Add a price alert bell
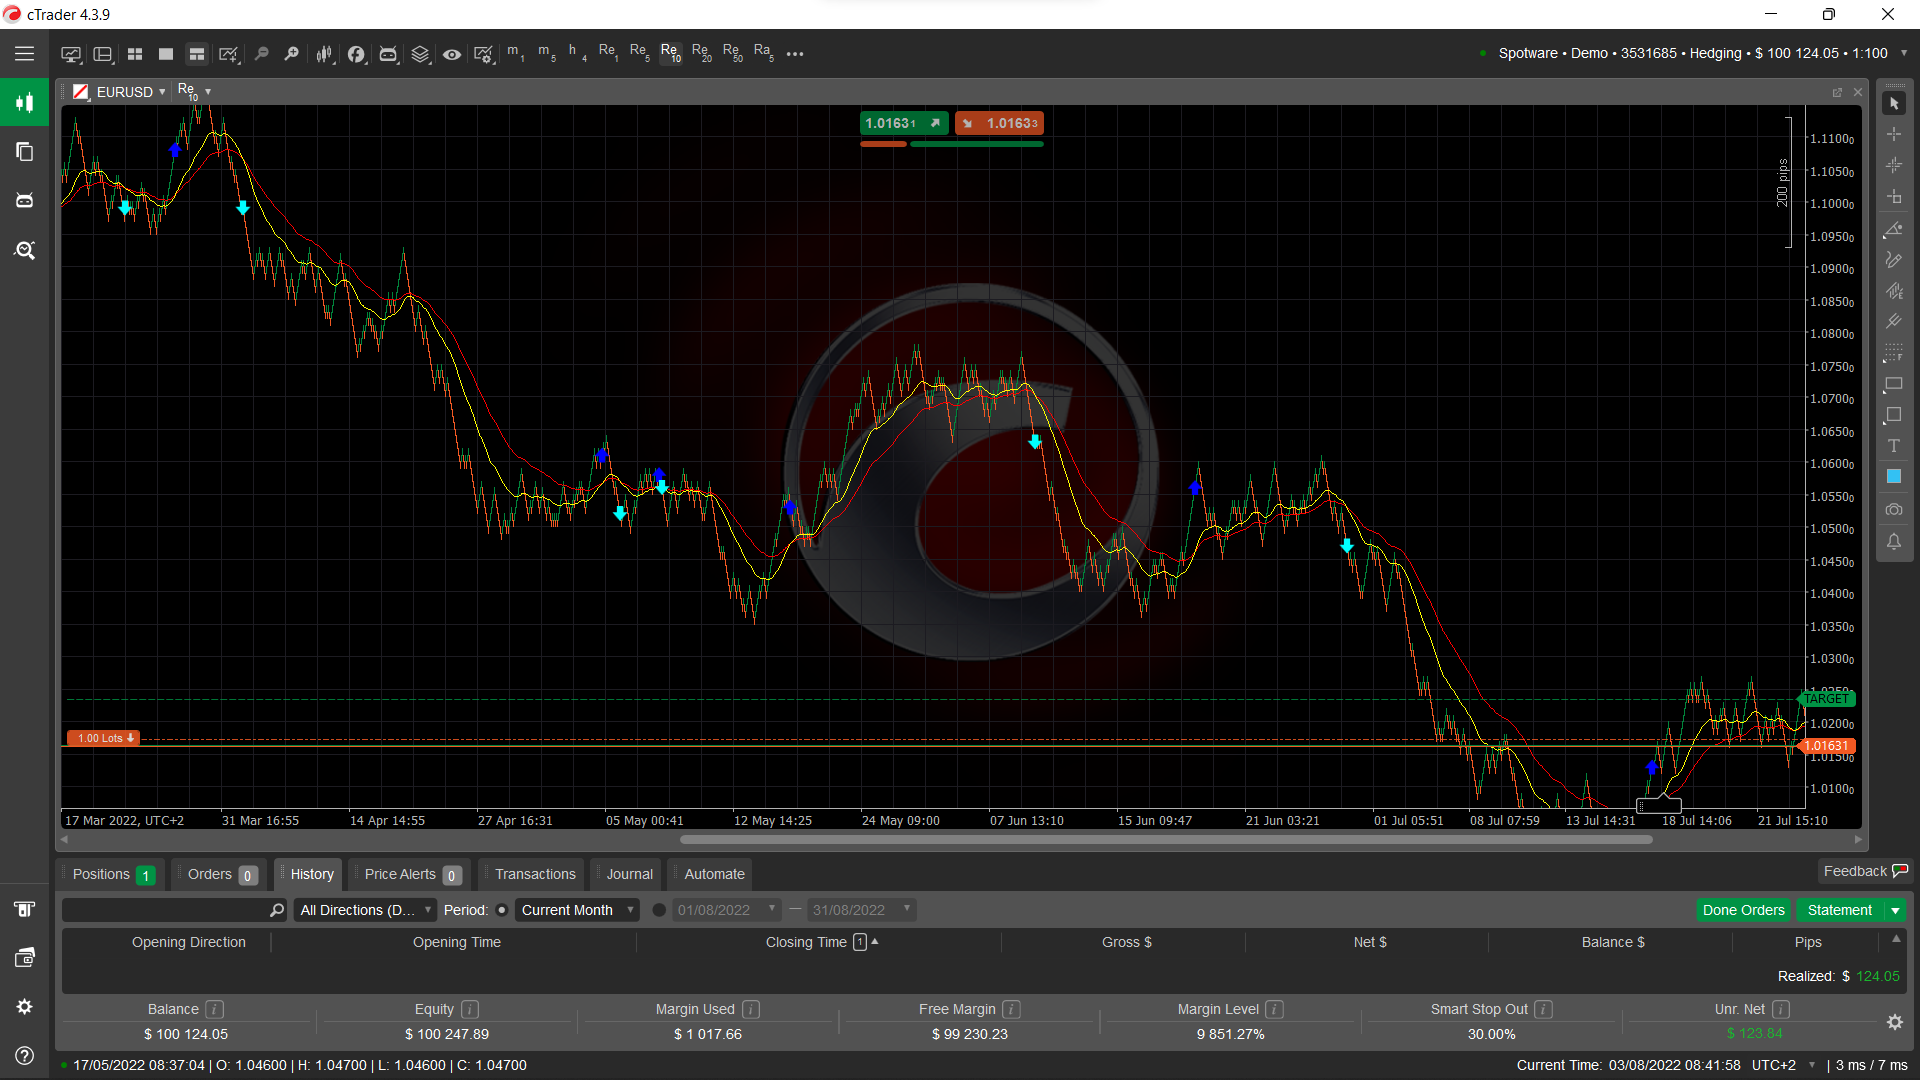 point(1894,542)
